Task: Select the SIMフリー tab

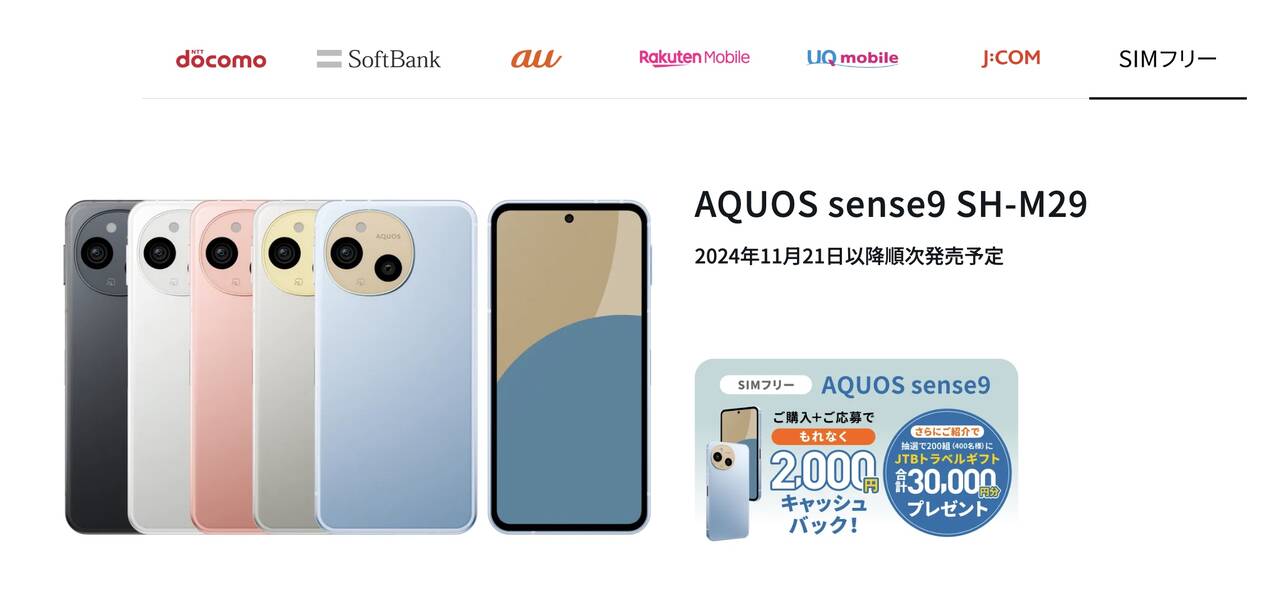Action: coord(1168,58)
